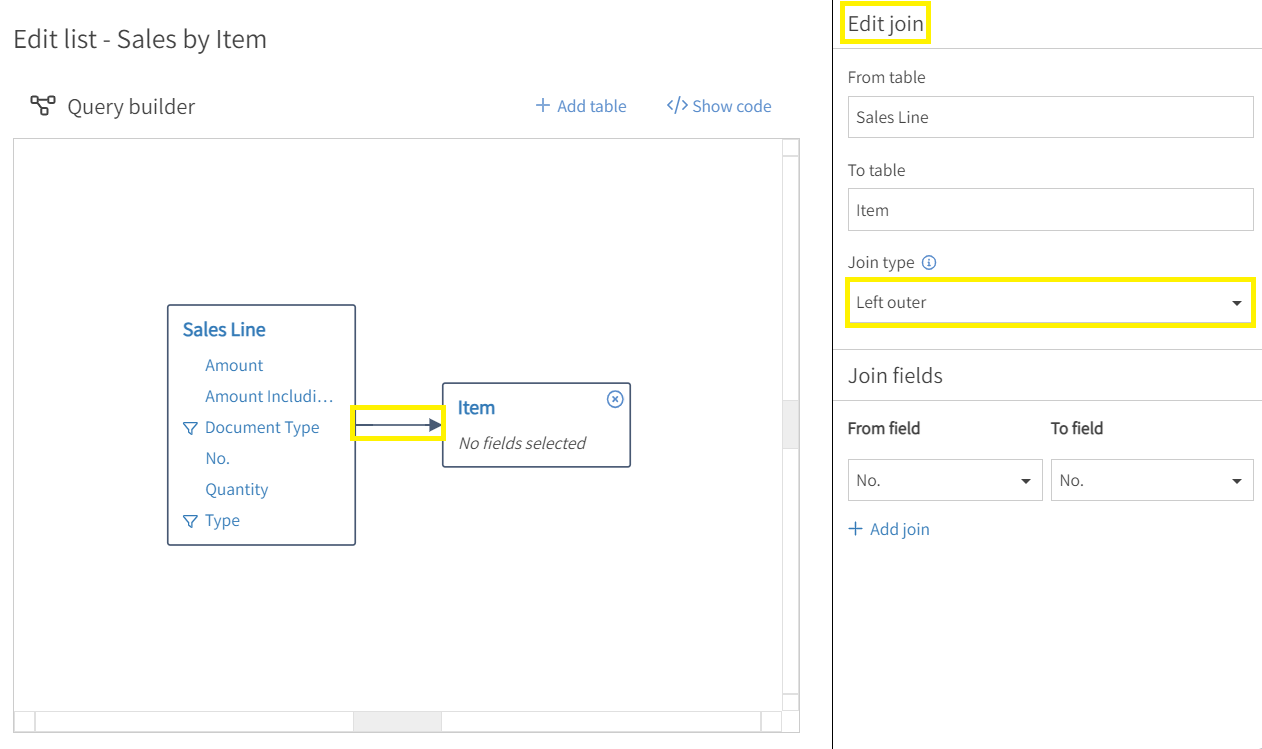
Task: Click the join arrow between Sales Line and Item
Action: click(x=398, y=425)
